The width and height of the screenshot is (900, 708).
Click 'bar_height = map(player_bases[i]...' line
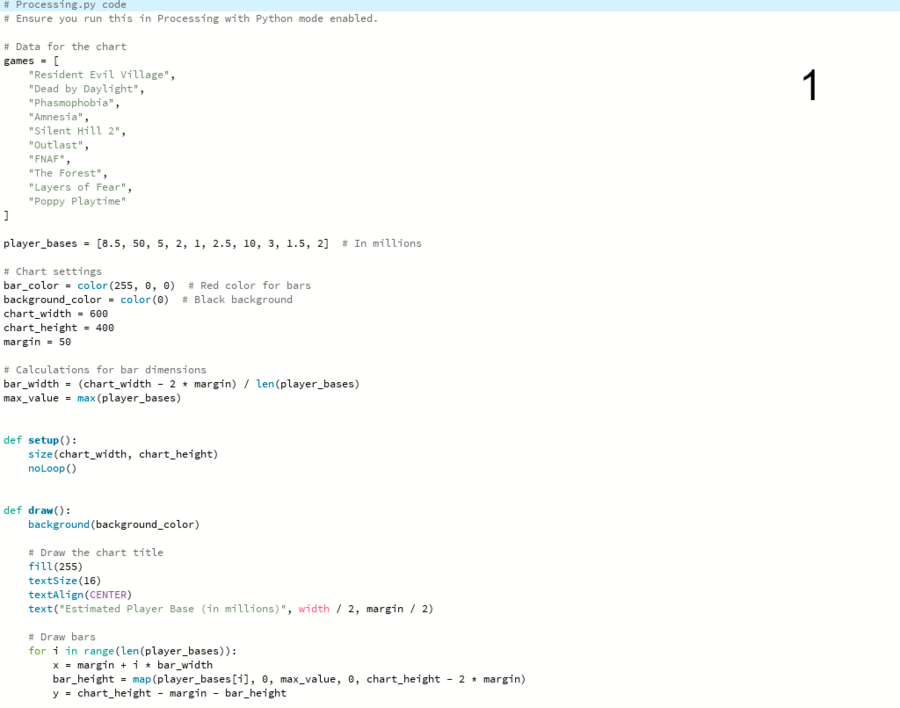289,679
